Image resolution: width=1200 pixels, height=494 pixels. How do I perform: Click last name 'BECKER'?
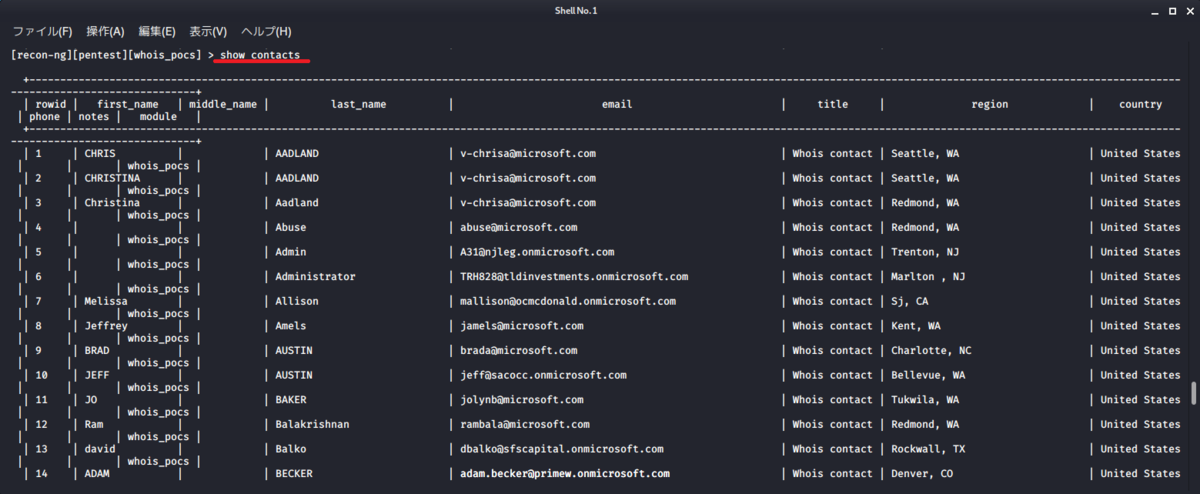(294, 474)
